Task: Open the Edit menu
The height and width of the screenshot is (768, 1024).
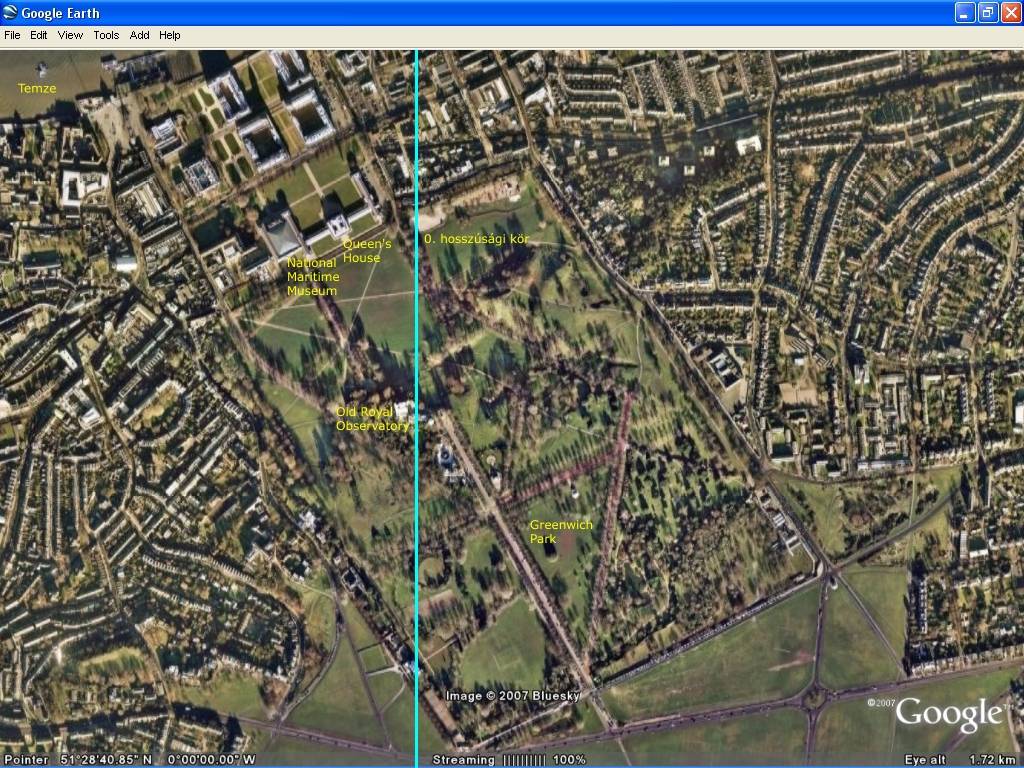Action: 39,35
